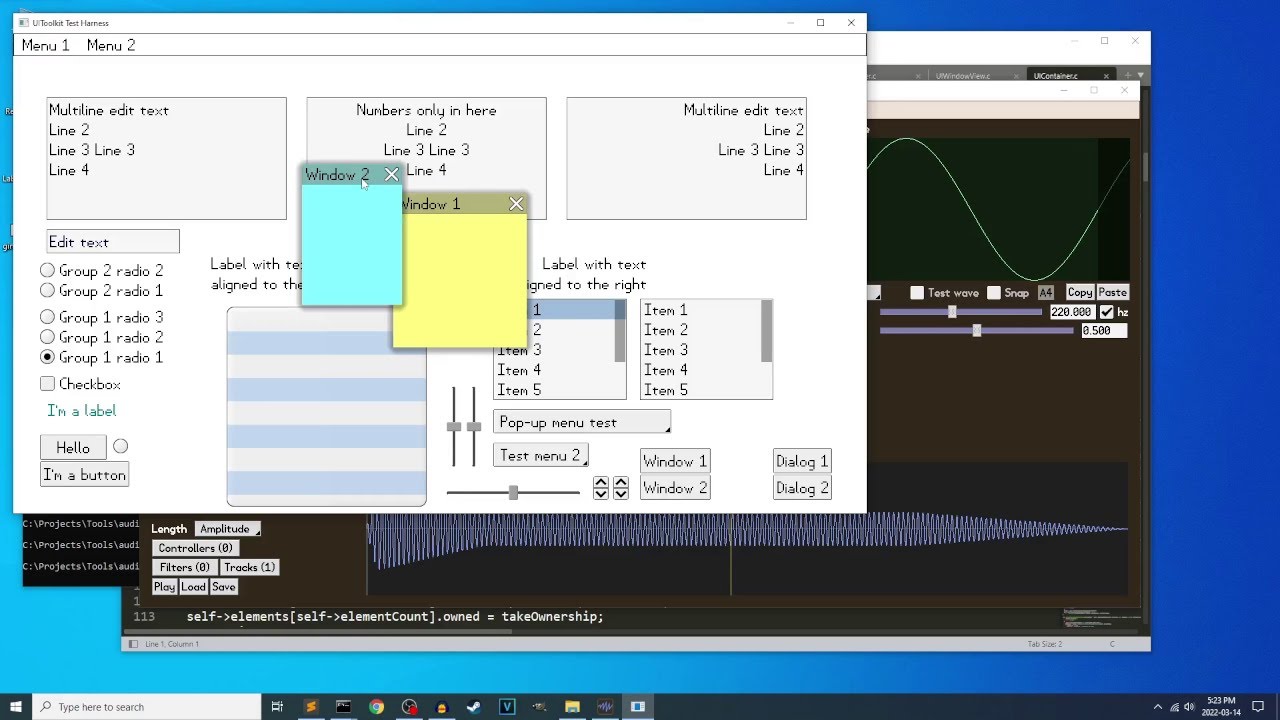This screenshot has height=720, width=1280.
Task: Open Steam from the taskbar
Action: [474, 707]
